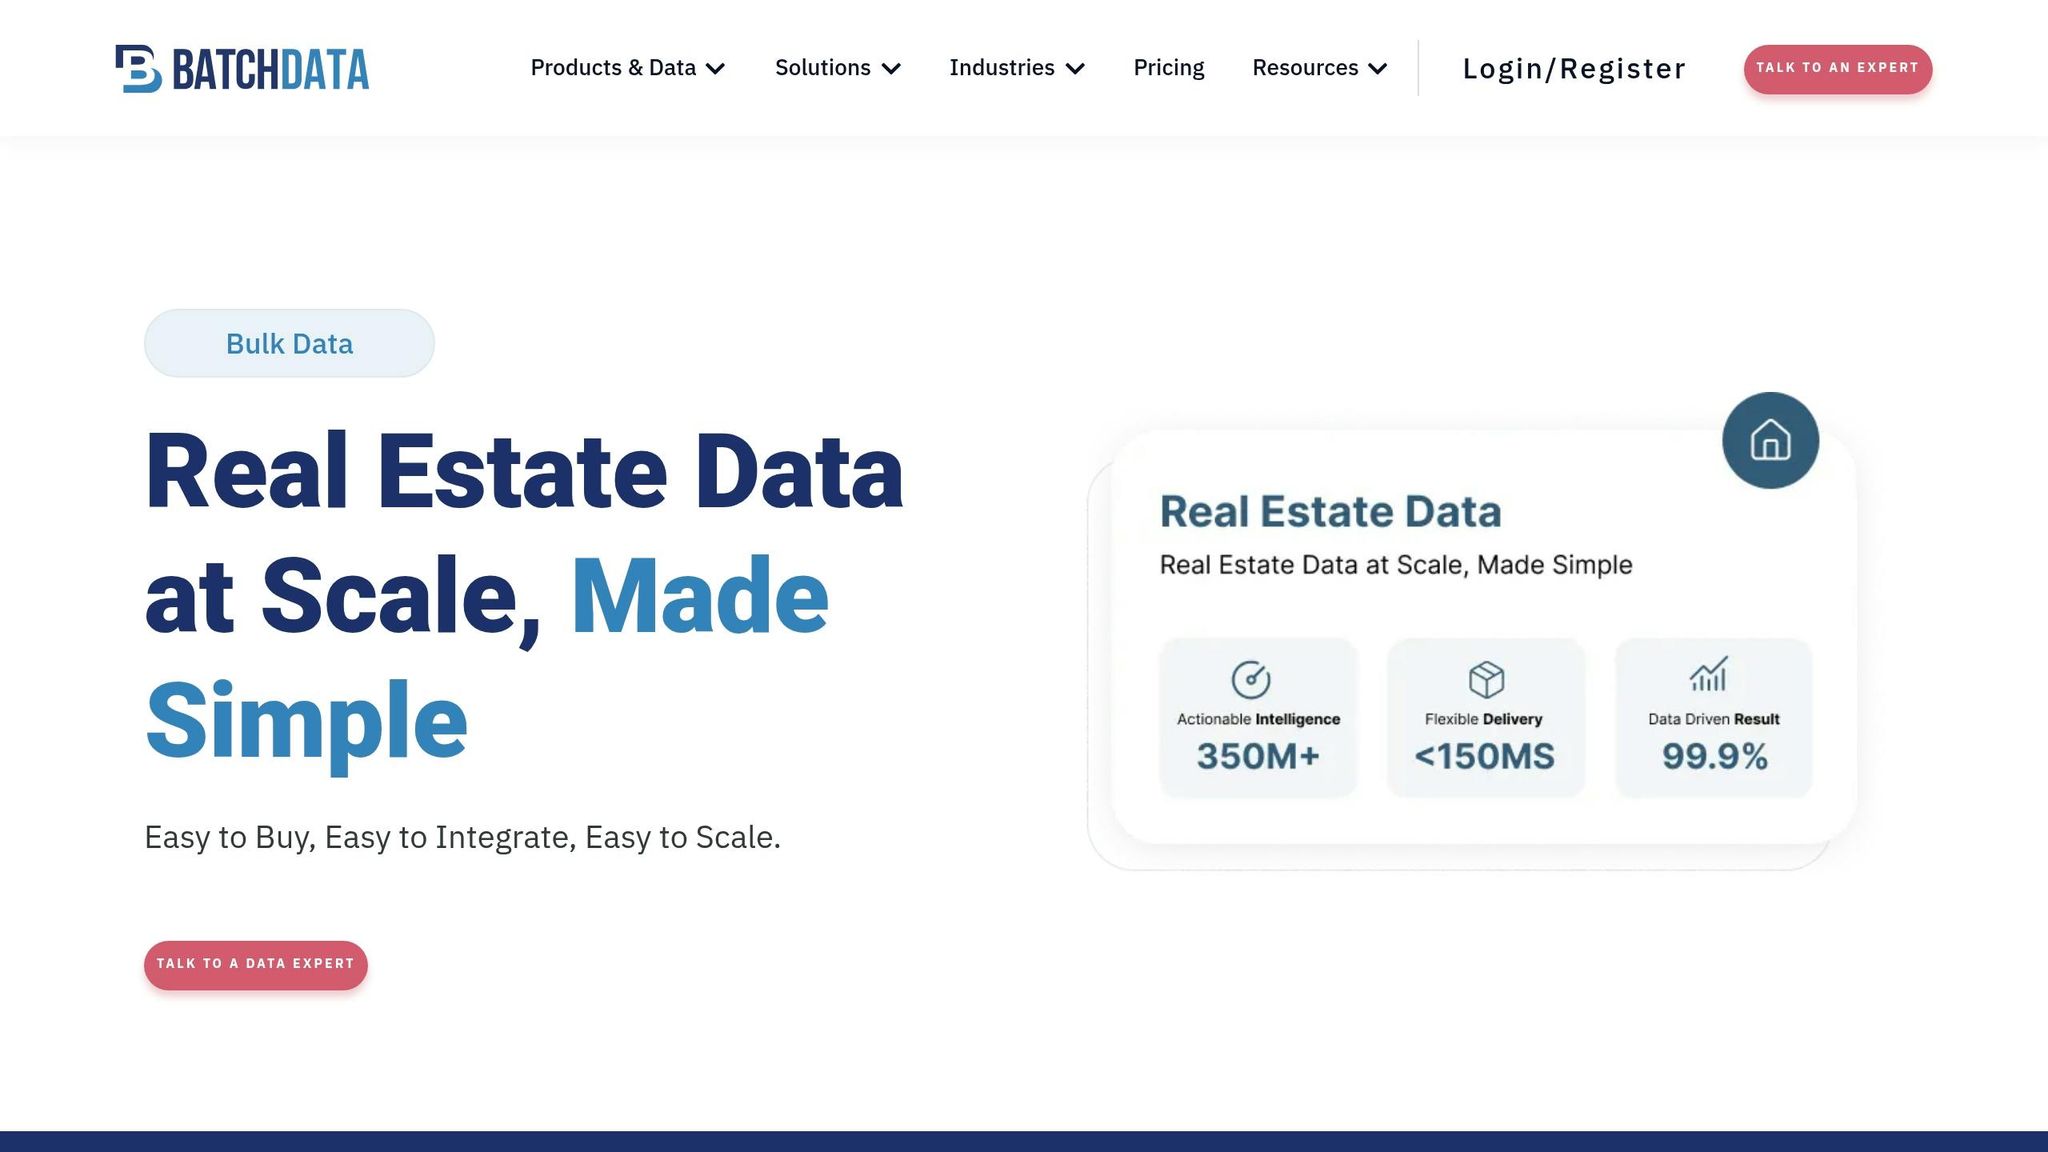Open the Resources menu
The height and width of the screenshot is (1152, 2048).
pos(1320,68)
